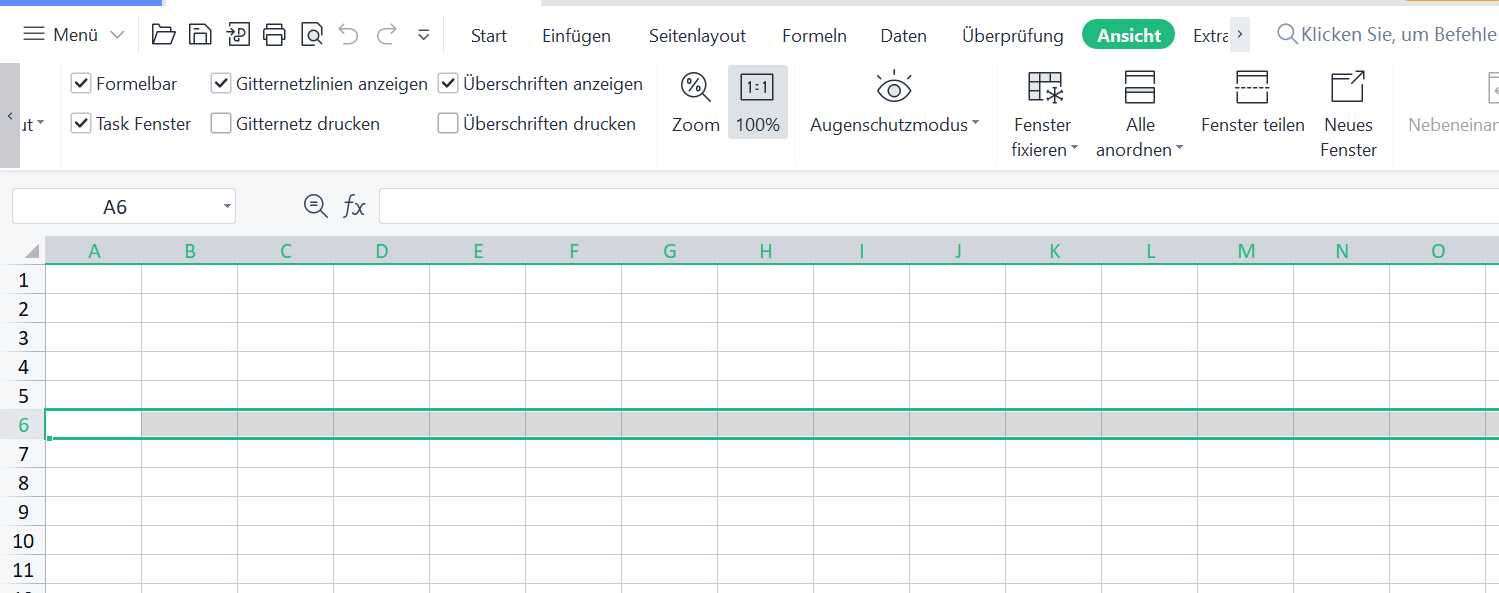Open Print Preview icon
Screen dimensions: 1499x593
click(312, 35)
